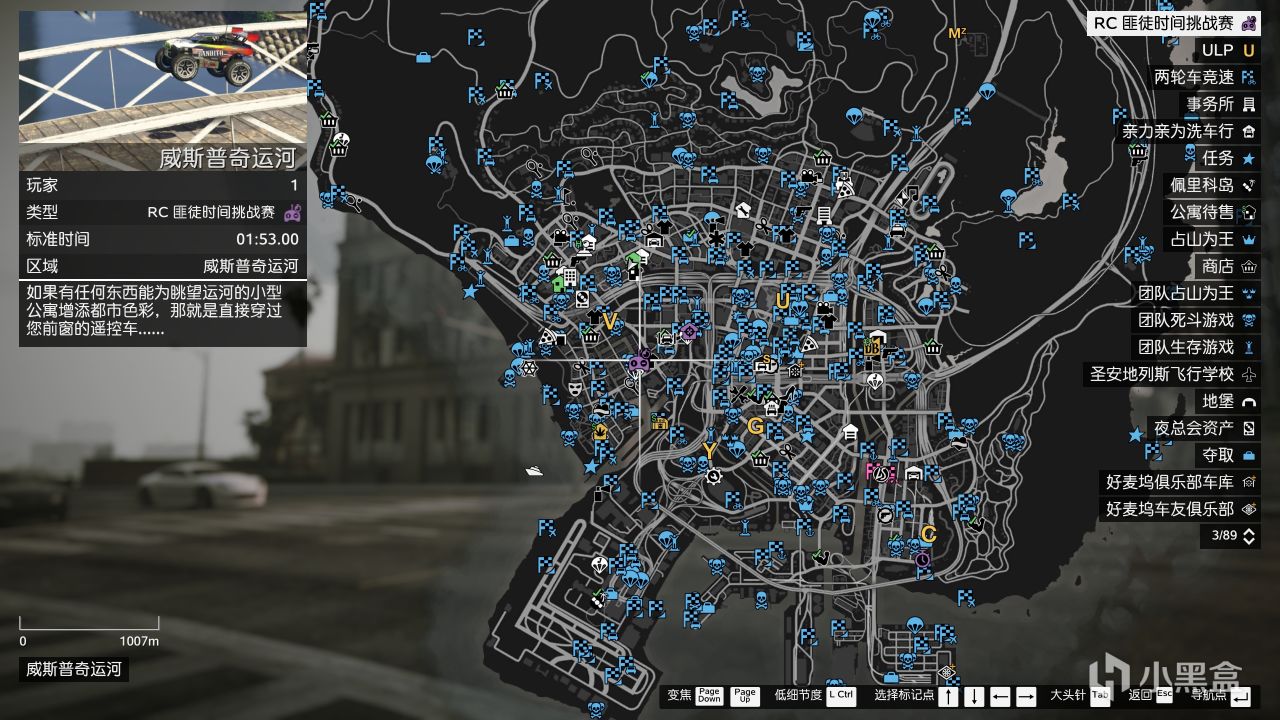1280x720 pixels.
Task: Choose the 团队死斗游戏 legend entry
Action: [x=1196, y=320]
